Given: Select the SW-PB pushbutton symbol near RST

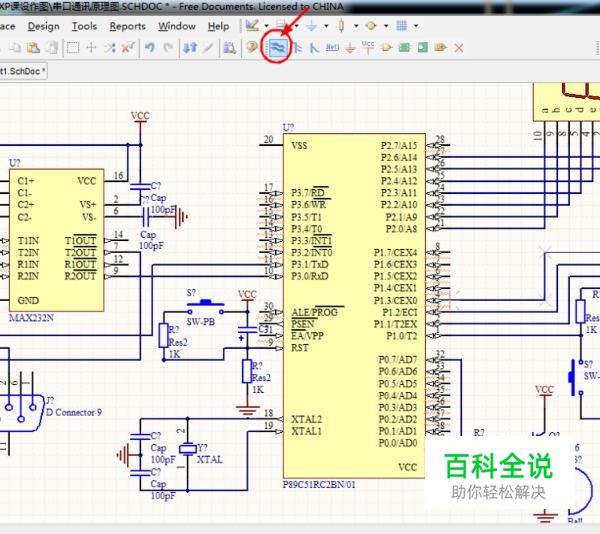Looking at the screenshot, I should click(205, 307).
